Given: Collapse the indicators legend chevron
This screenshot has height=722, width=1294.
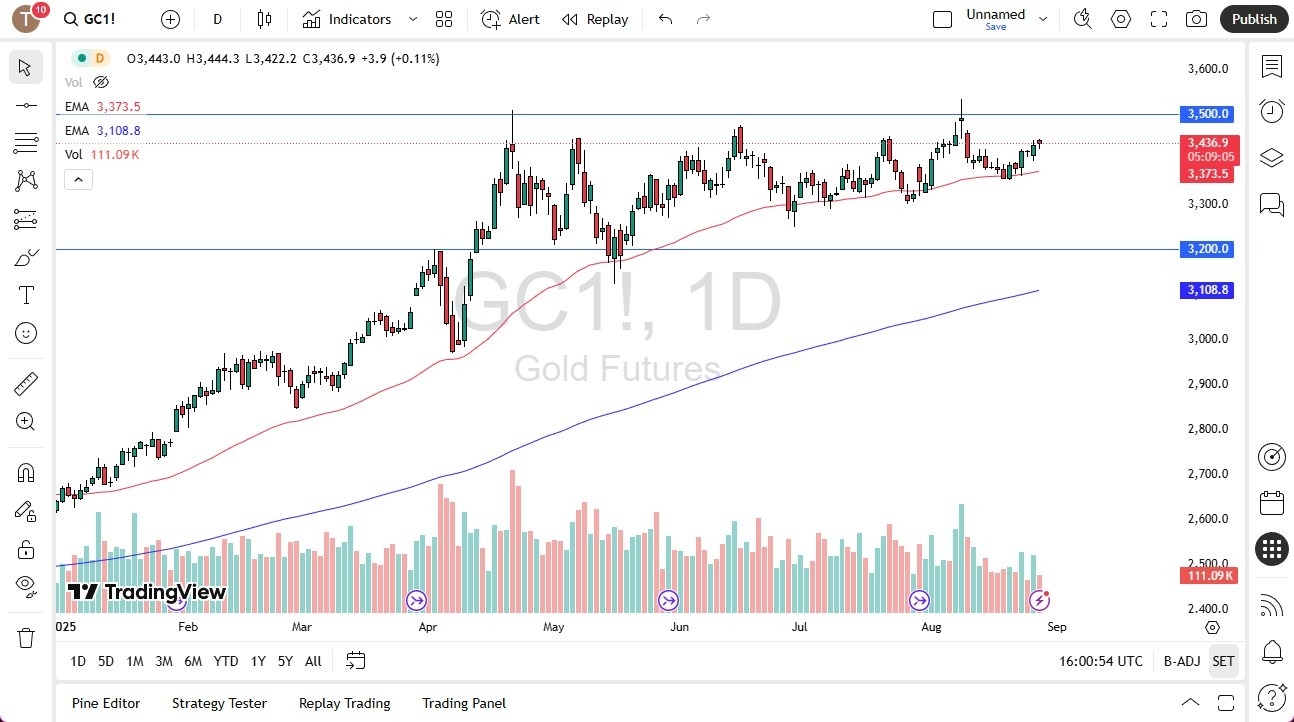Looking at the screenshot, I should 78,179.
